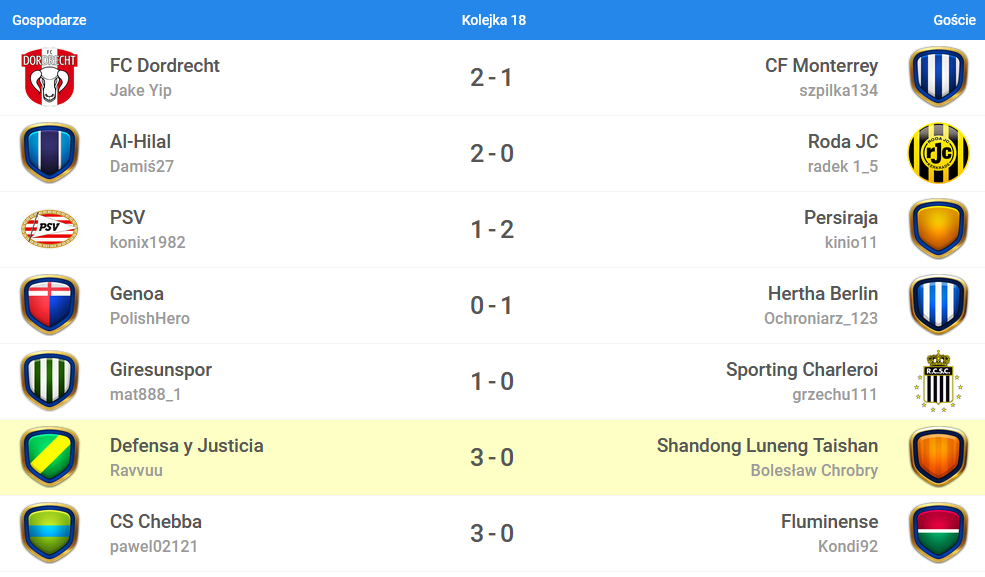Open manager Jake Yip's profile

(141, 91)
